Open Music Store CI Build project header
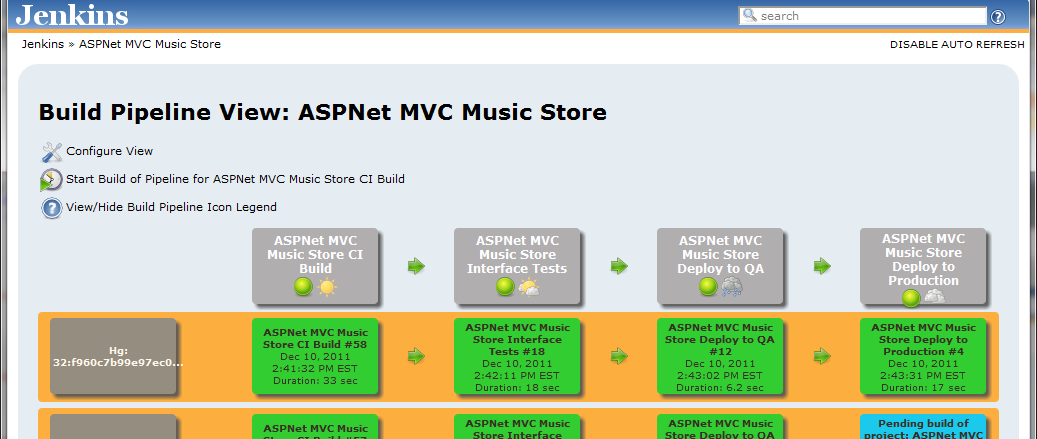This screenshot has width=1037, height=439. [x=315, y=255]
